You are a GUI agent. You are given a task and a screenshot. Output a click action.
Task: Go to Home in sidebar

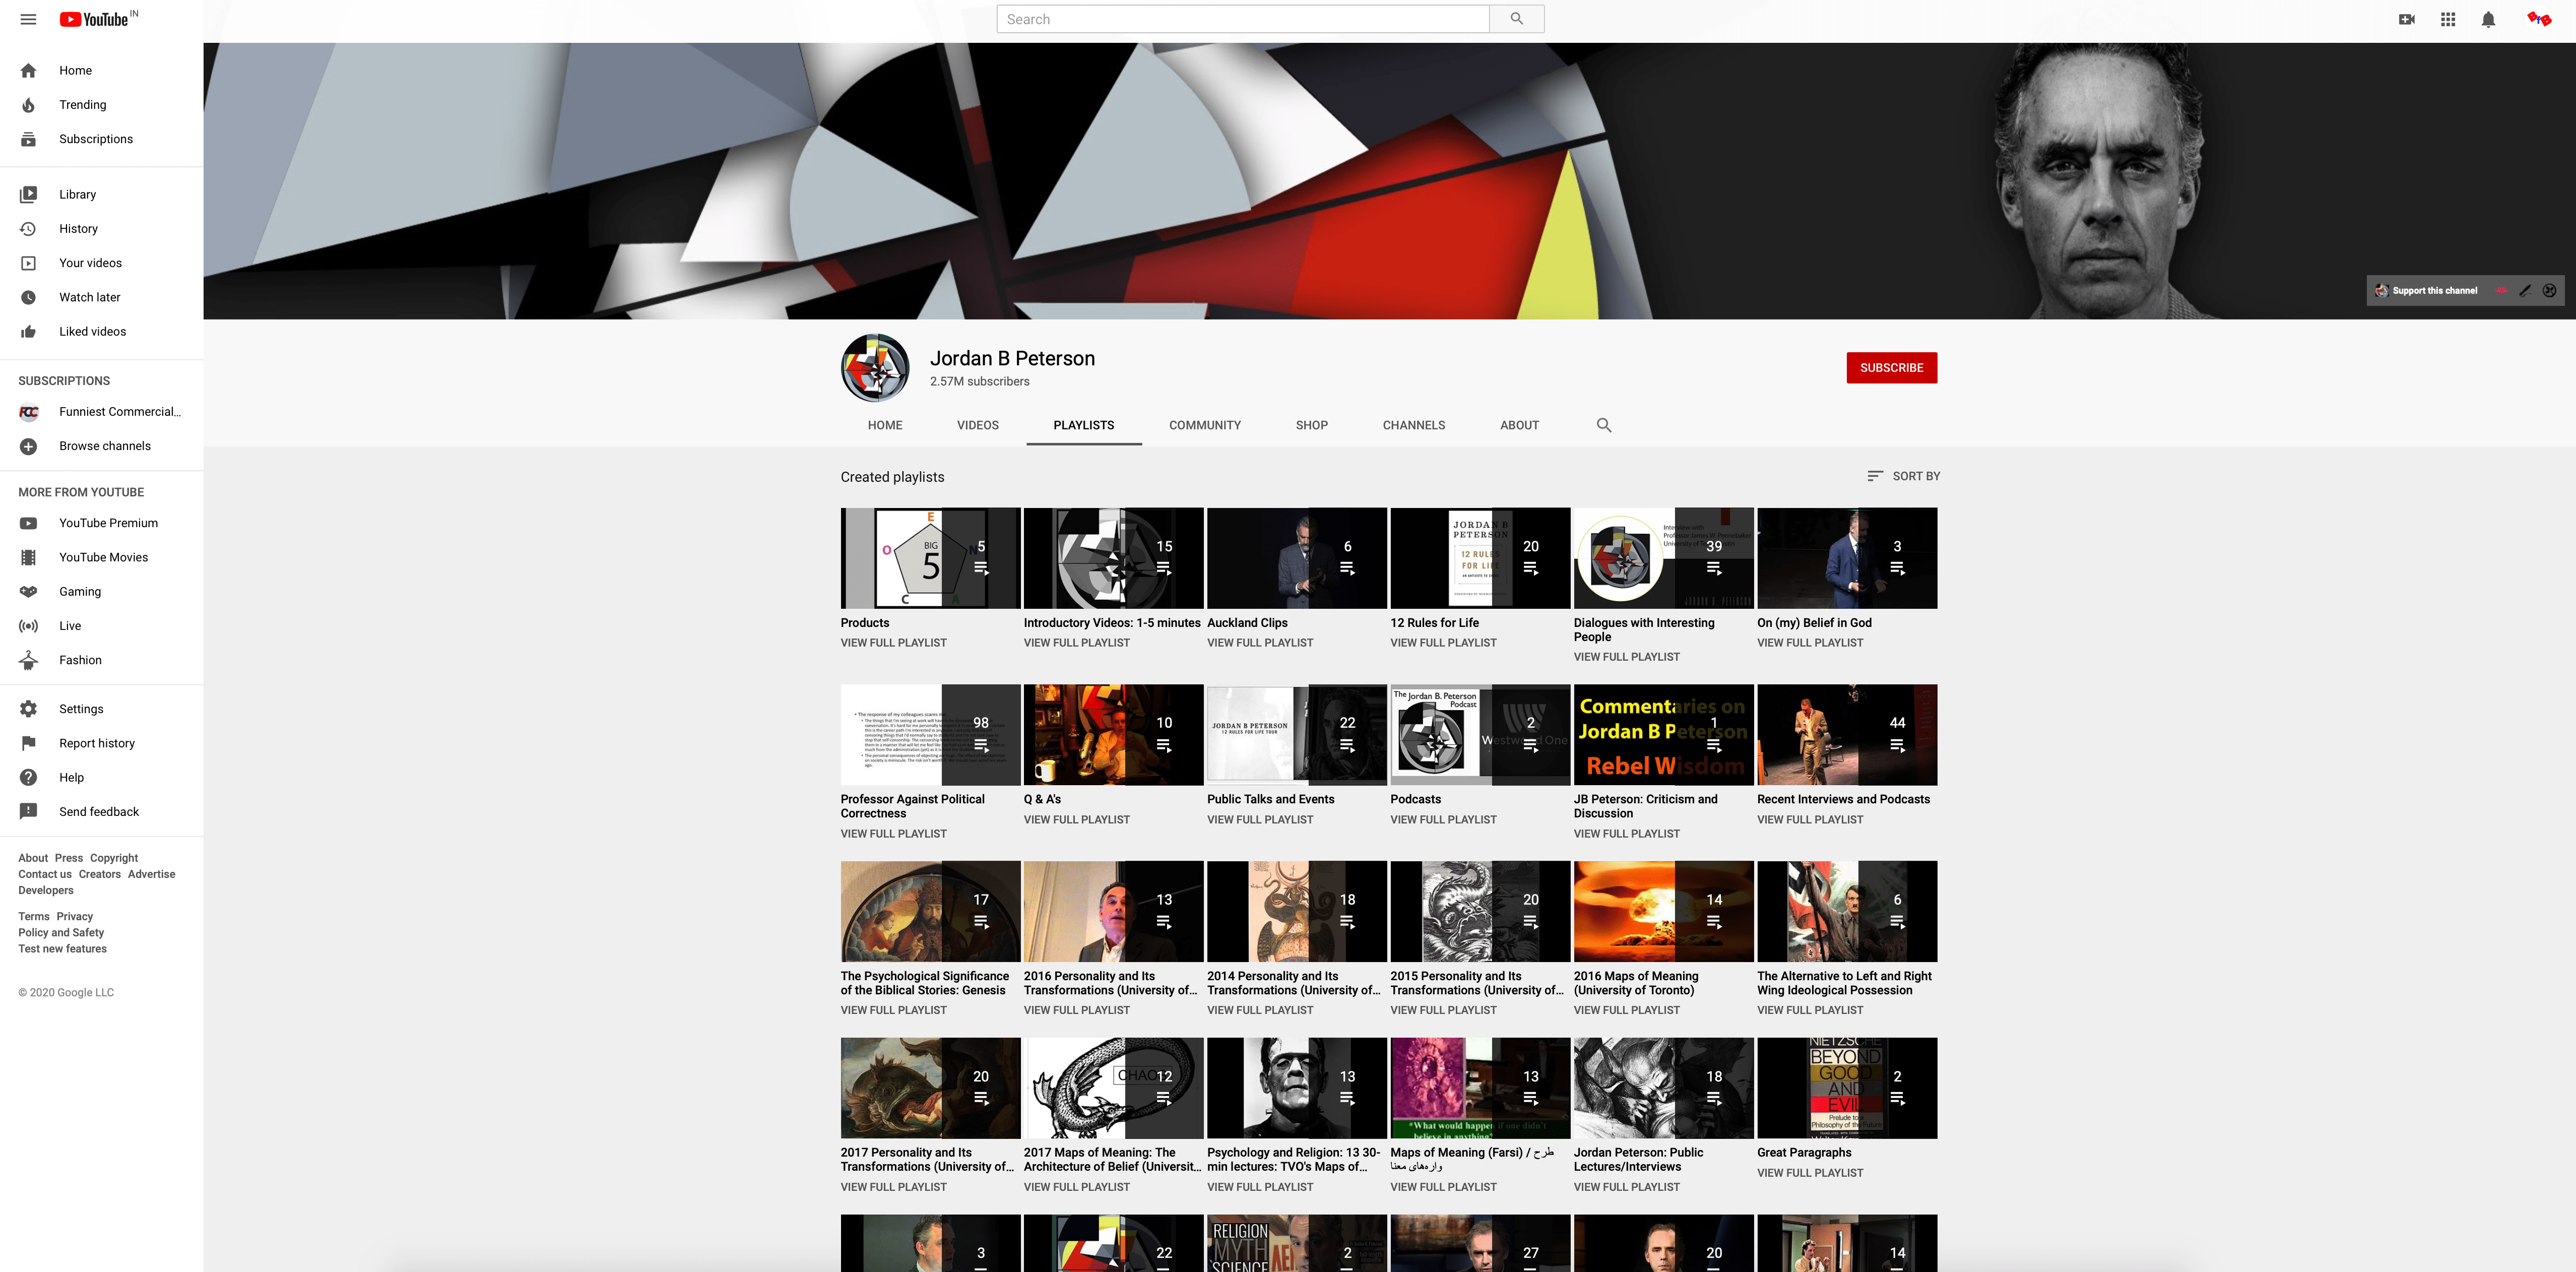point(102,70)
